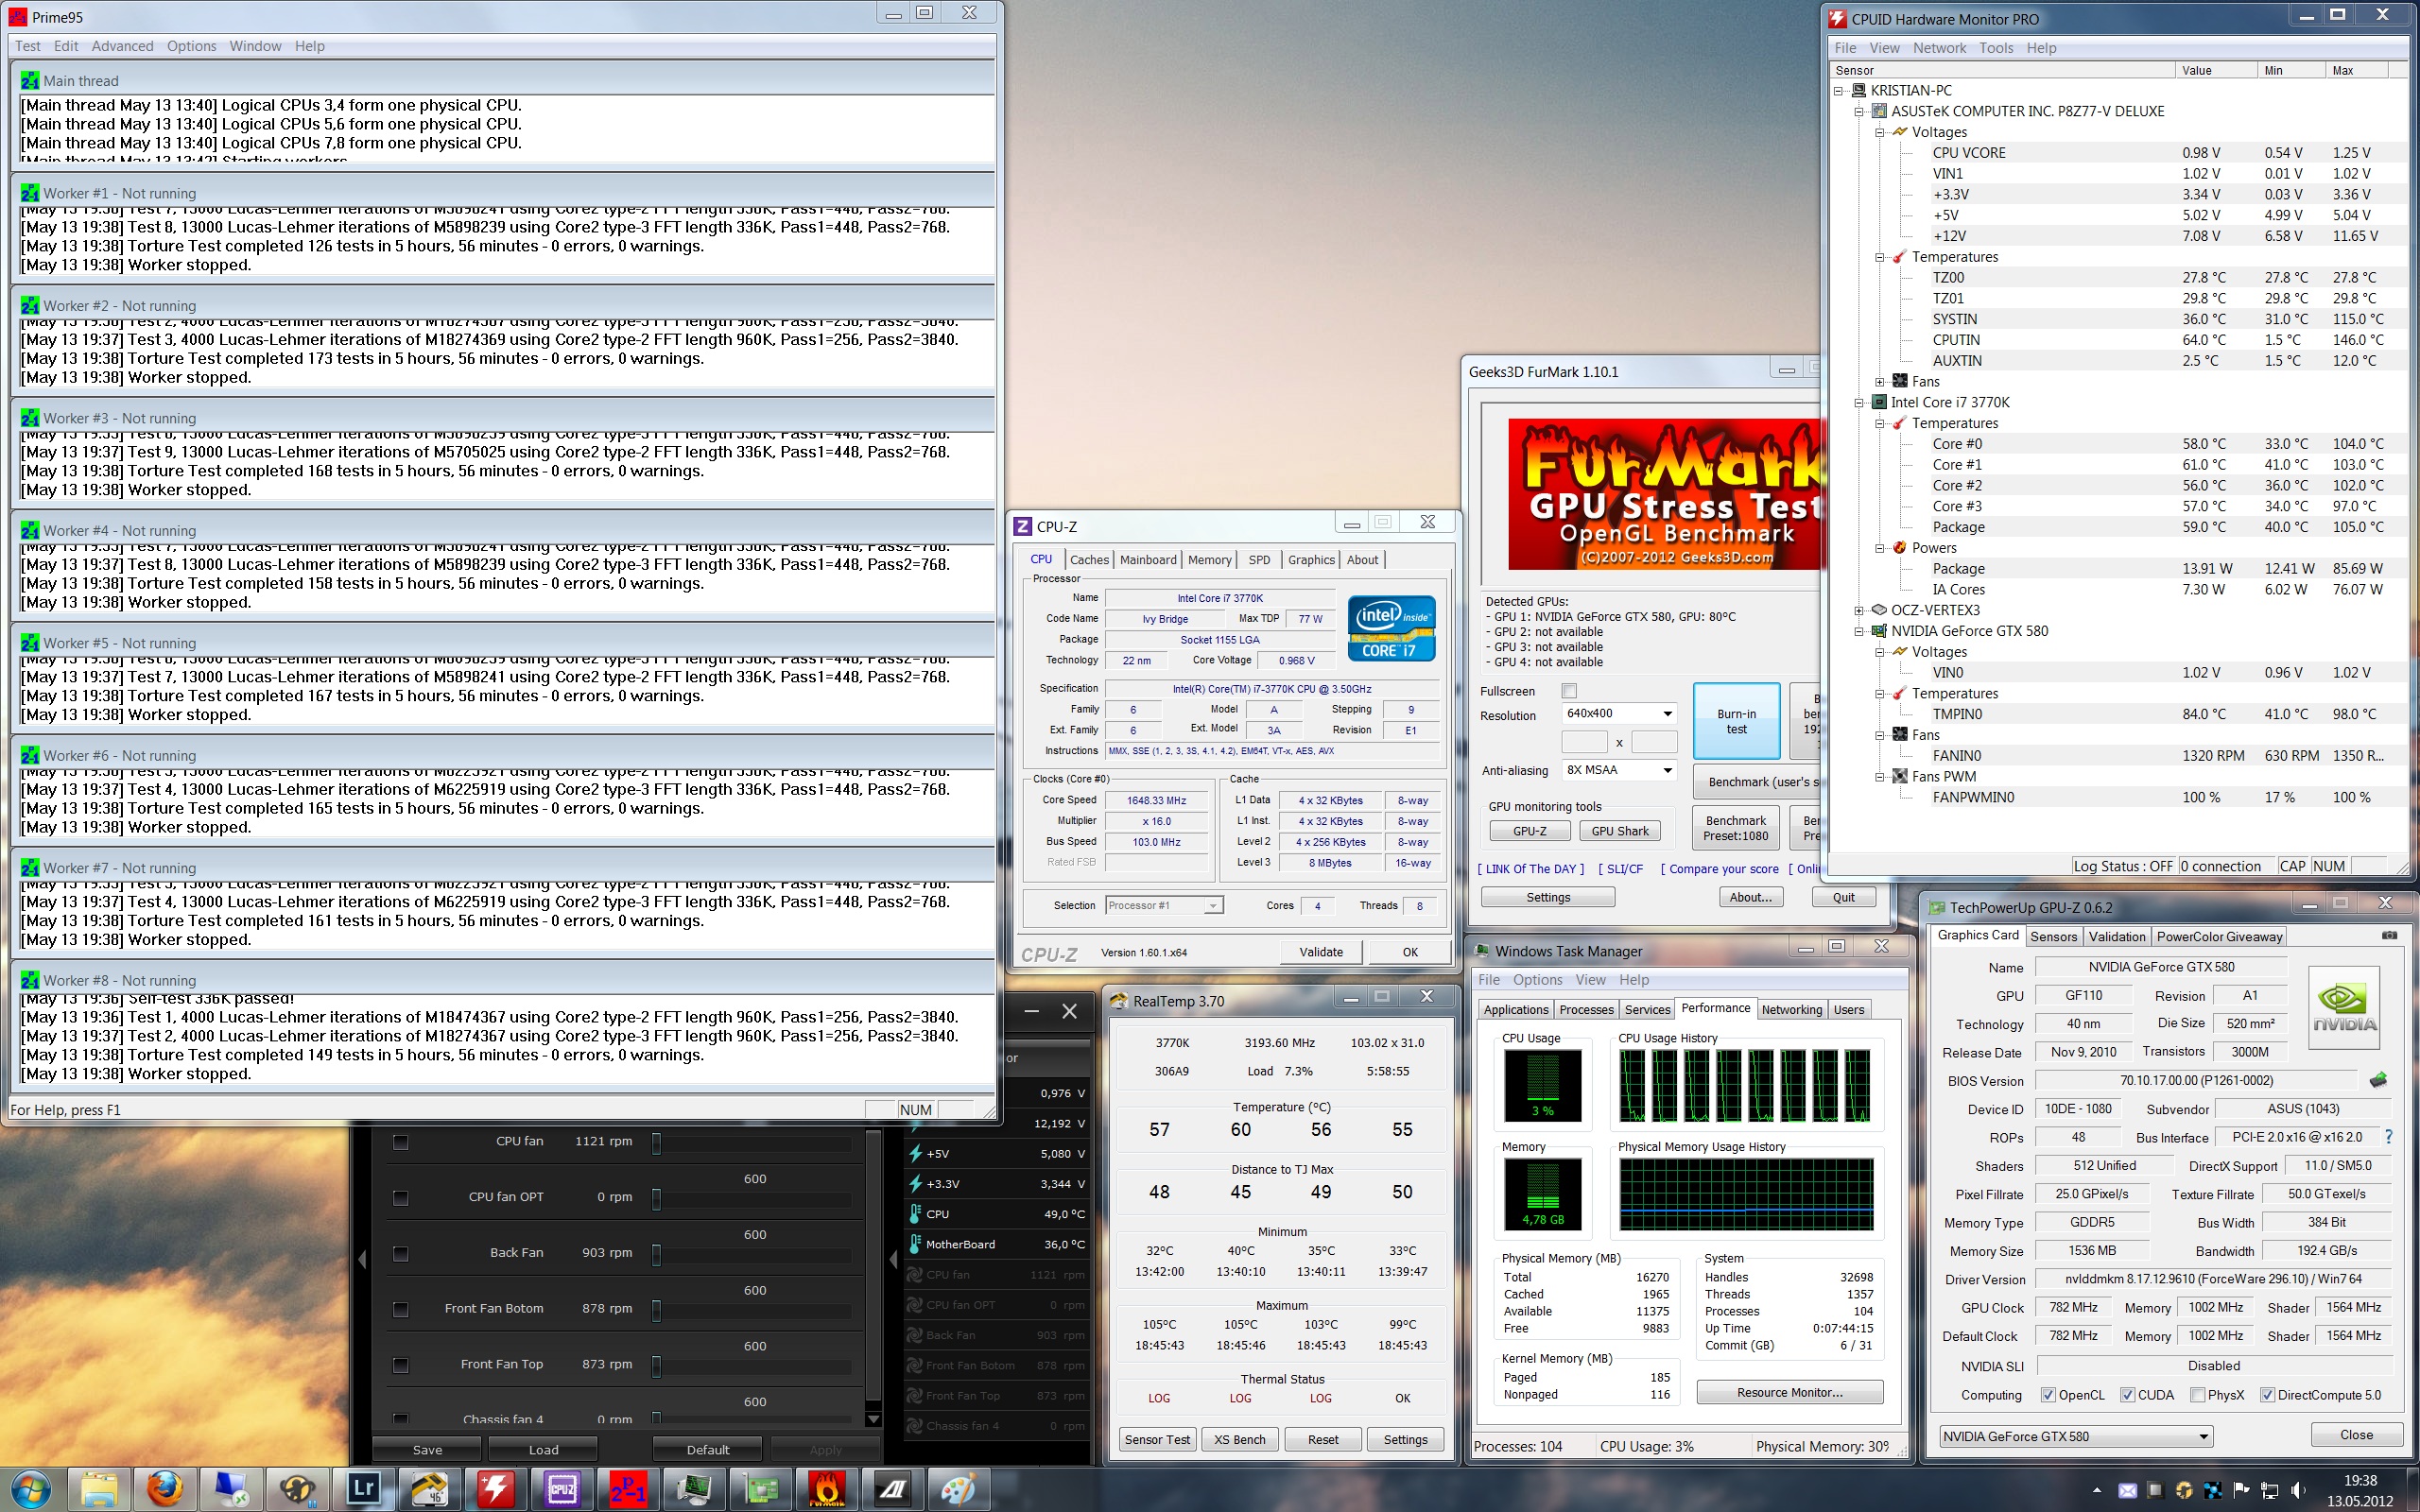Click Intel Core i7 logo in CPU-Z
The height and width of the screenshot is (1512, 2420).
(x=1391, y=628)
